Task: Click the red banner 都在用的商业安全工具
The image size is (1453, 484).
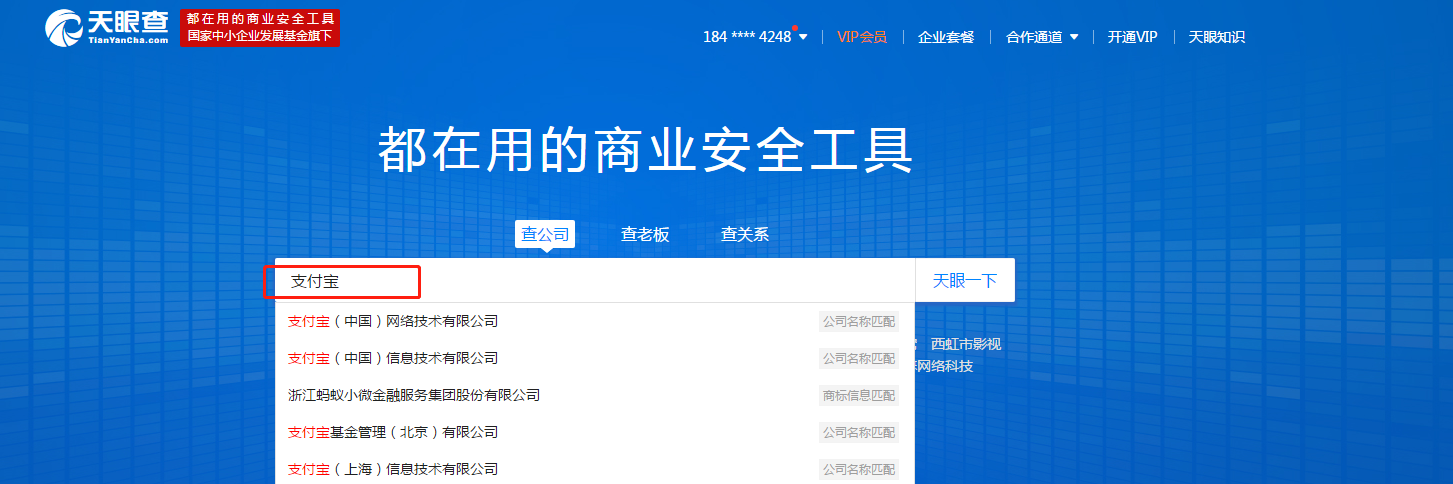Action: click(260, 28)
